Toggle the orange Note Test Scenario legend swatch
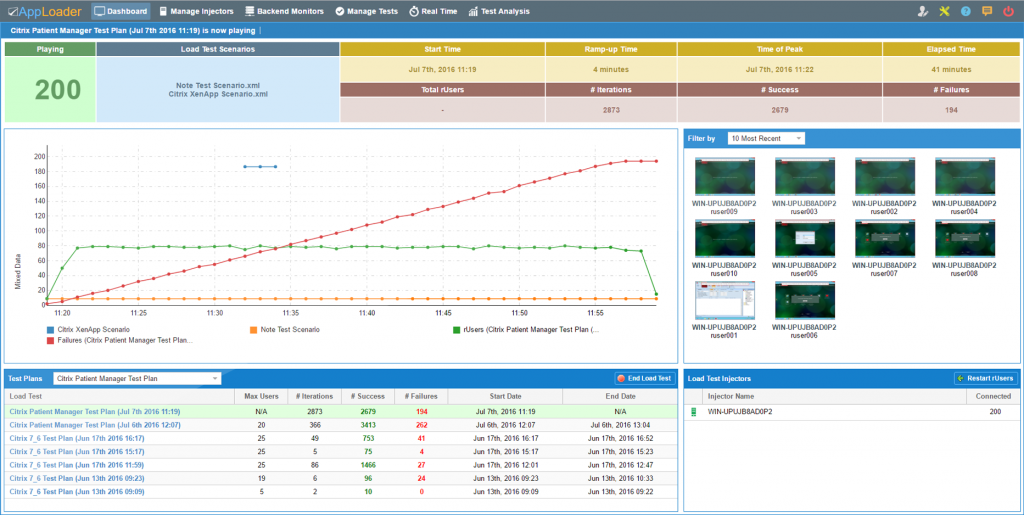The height and width of the screenshot is (515, 1024). coord(253,330)
